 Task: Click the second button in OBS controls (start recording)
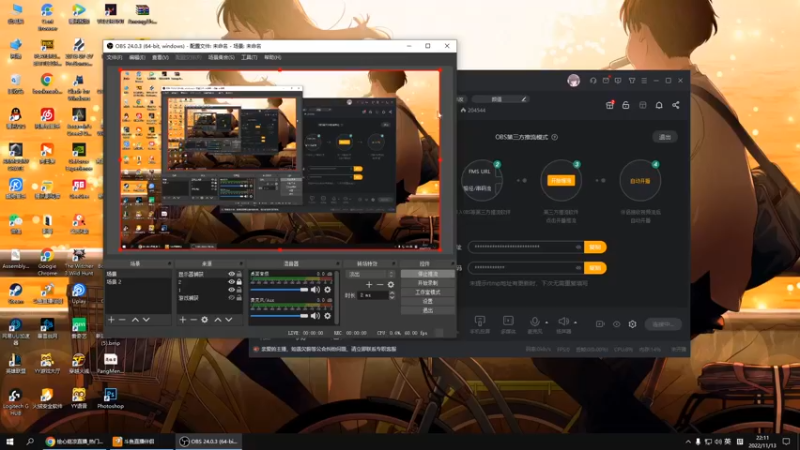428,283
